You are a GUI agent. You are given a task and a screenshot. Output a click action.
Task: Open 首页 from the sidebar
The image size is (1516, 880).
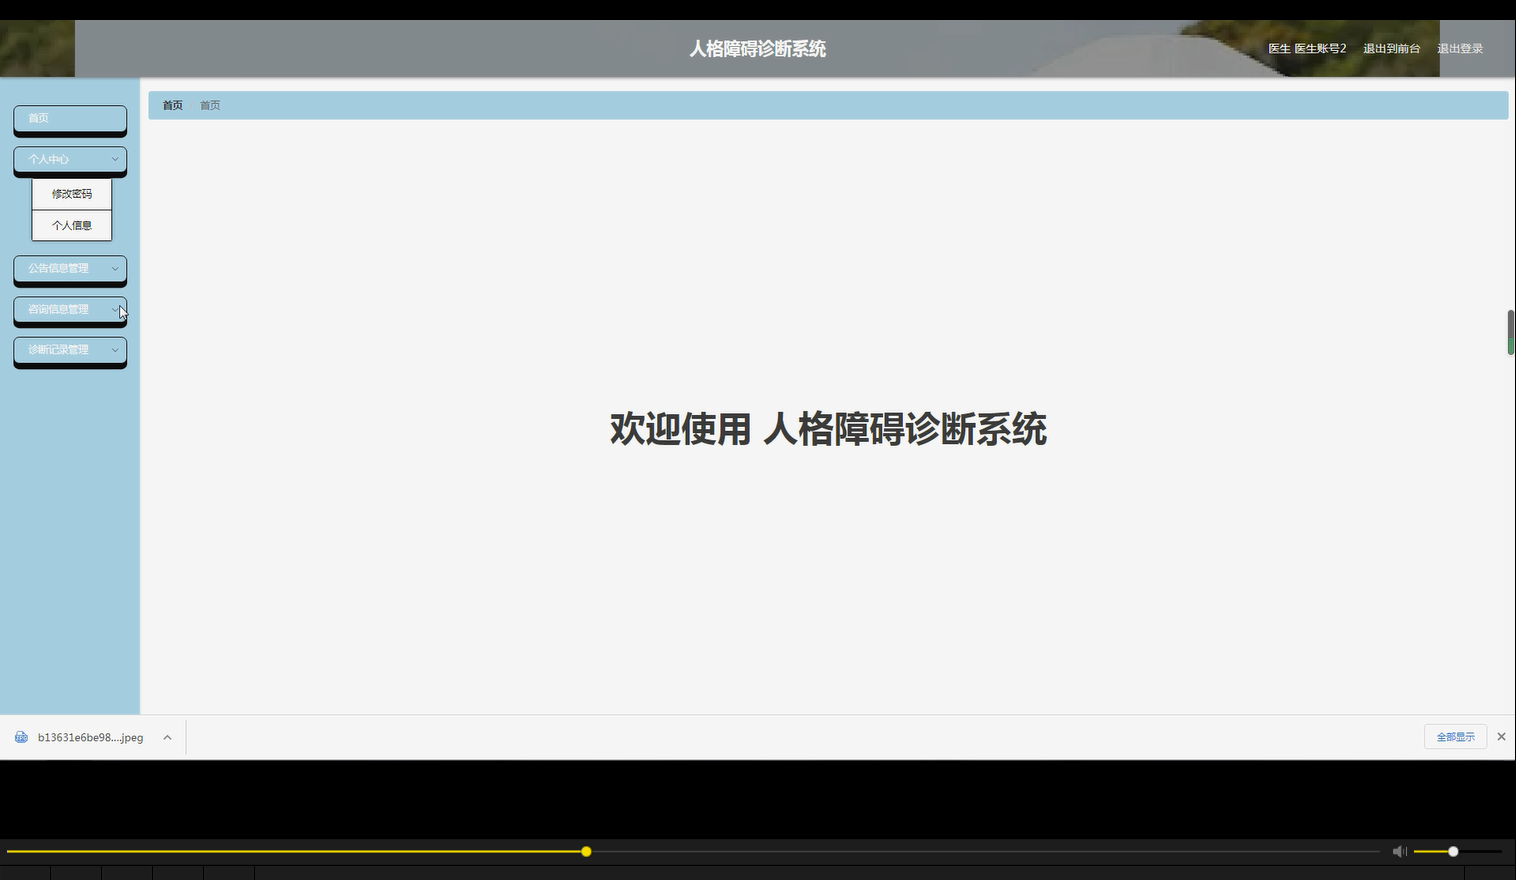pyautogui.click(x=69, y=119)
